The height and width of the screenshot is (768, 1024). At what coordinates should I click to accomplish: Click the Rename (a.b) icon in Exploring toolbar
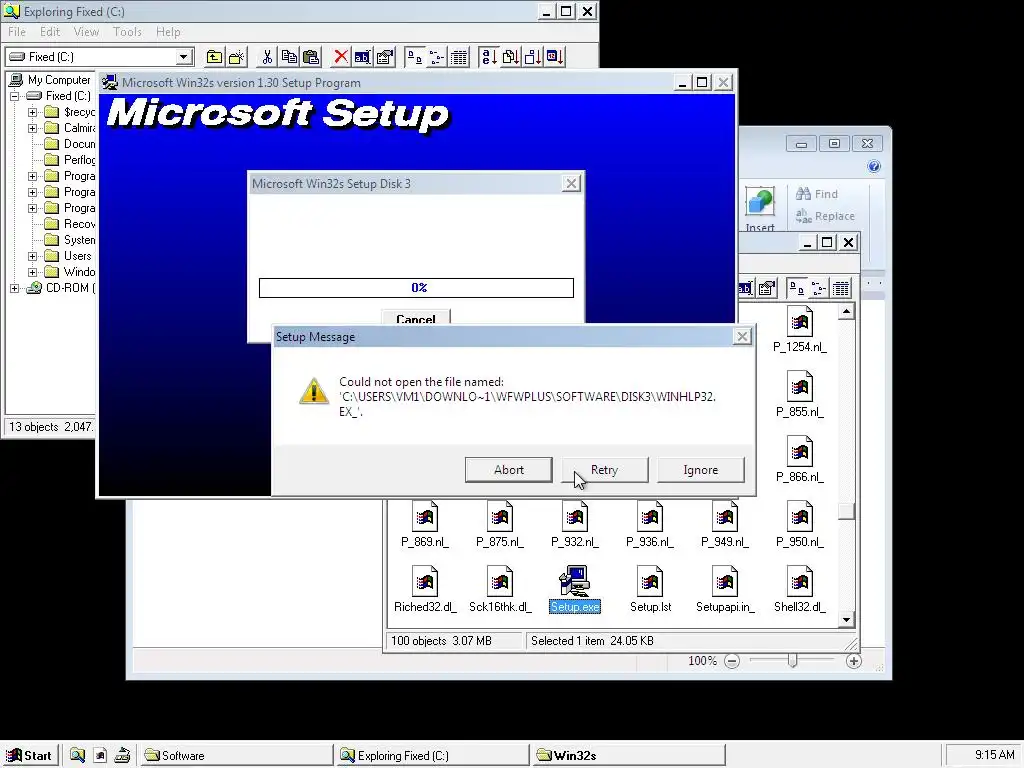(x=362, y=57)
